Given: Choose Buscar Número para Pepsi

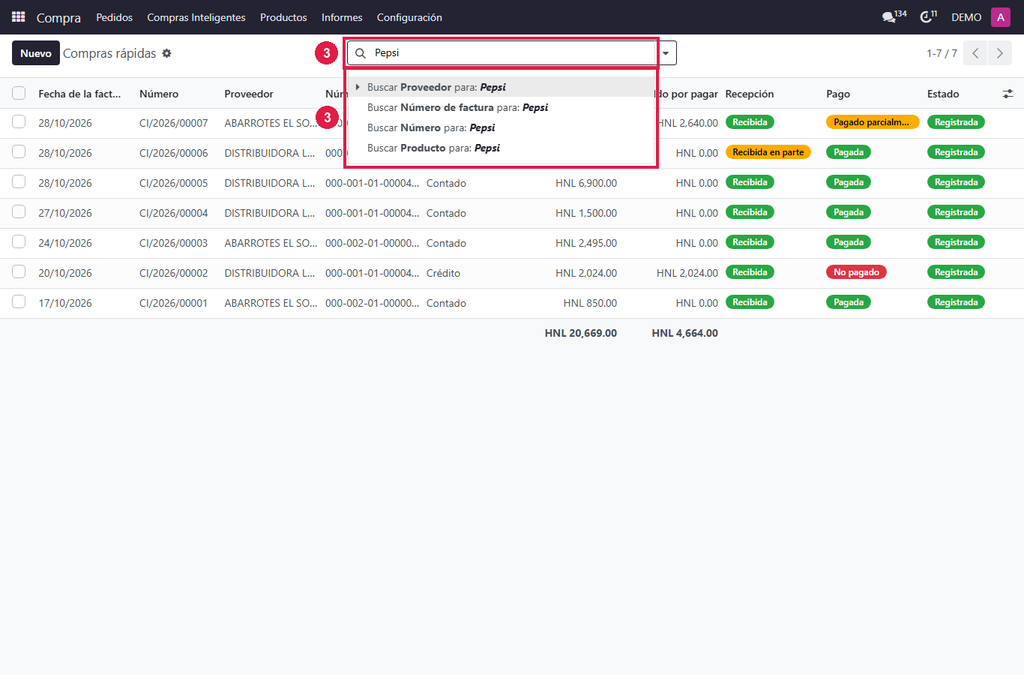Looking at the screenshot, I should [501, 127].
